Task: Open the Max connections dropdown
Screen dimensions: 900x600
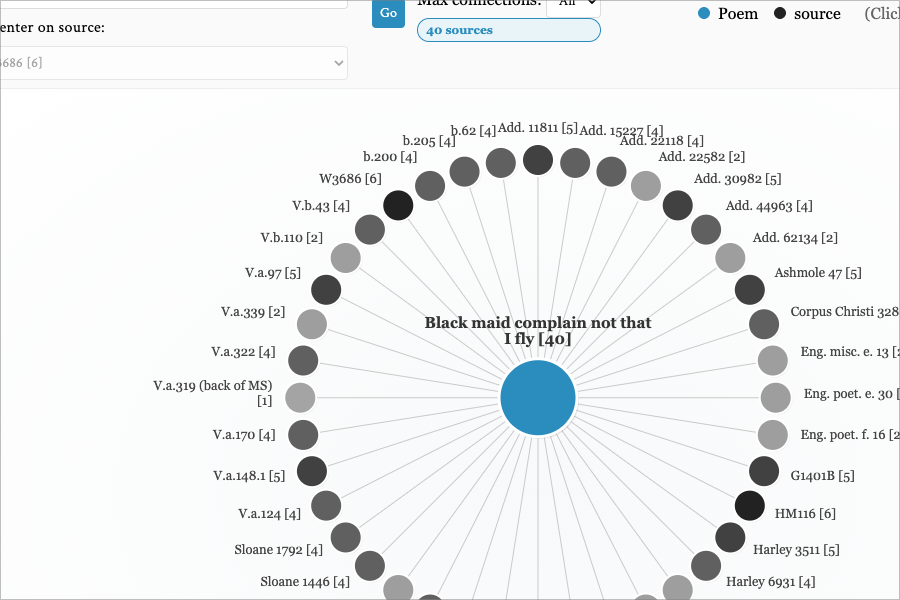Action: tap(574, 3)
